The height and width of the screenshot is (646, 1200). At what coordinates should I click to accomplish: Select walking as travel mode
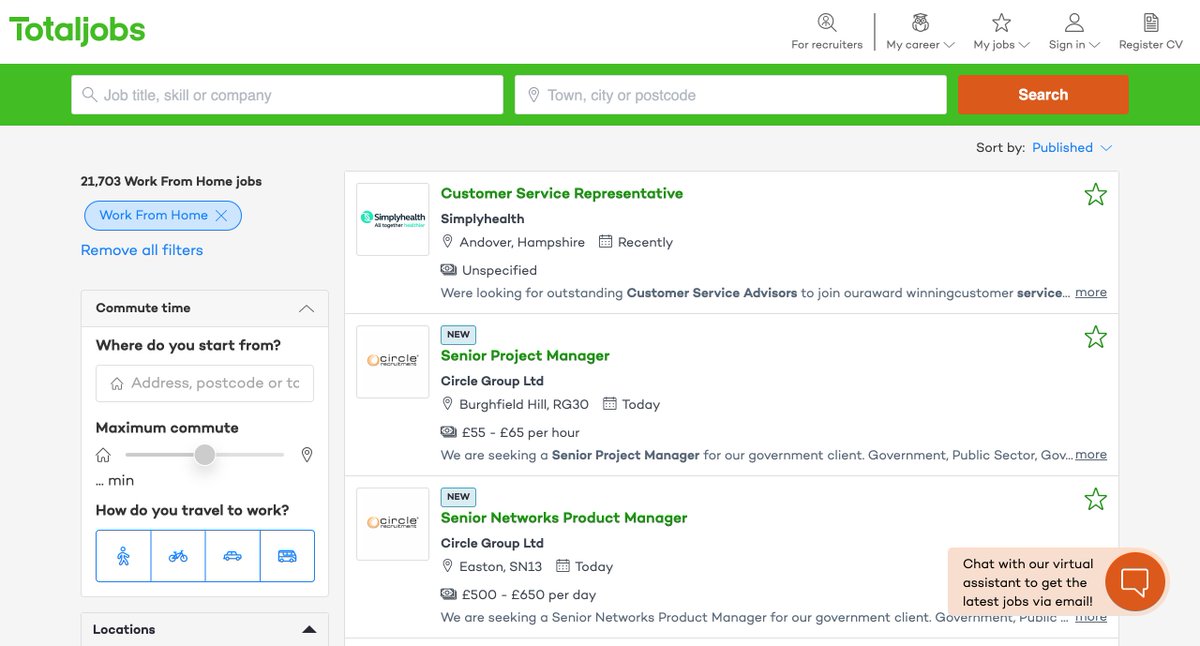coord(123,556)
